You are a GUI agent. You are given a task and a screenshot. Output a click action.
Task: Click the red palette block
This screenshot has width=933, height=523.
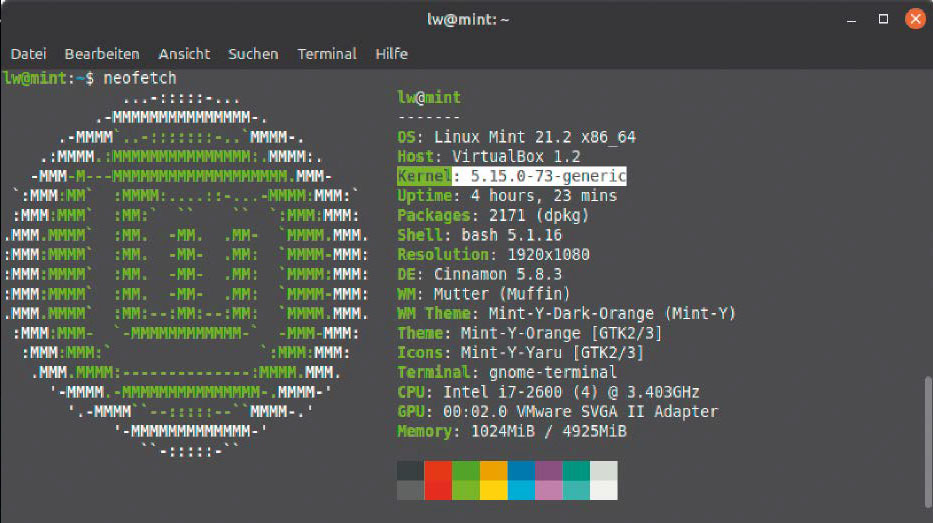pos(438,480)
